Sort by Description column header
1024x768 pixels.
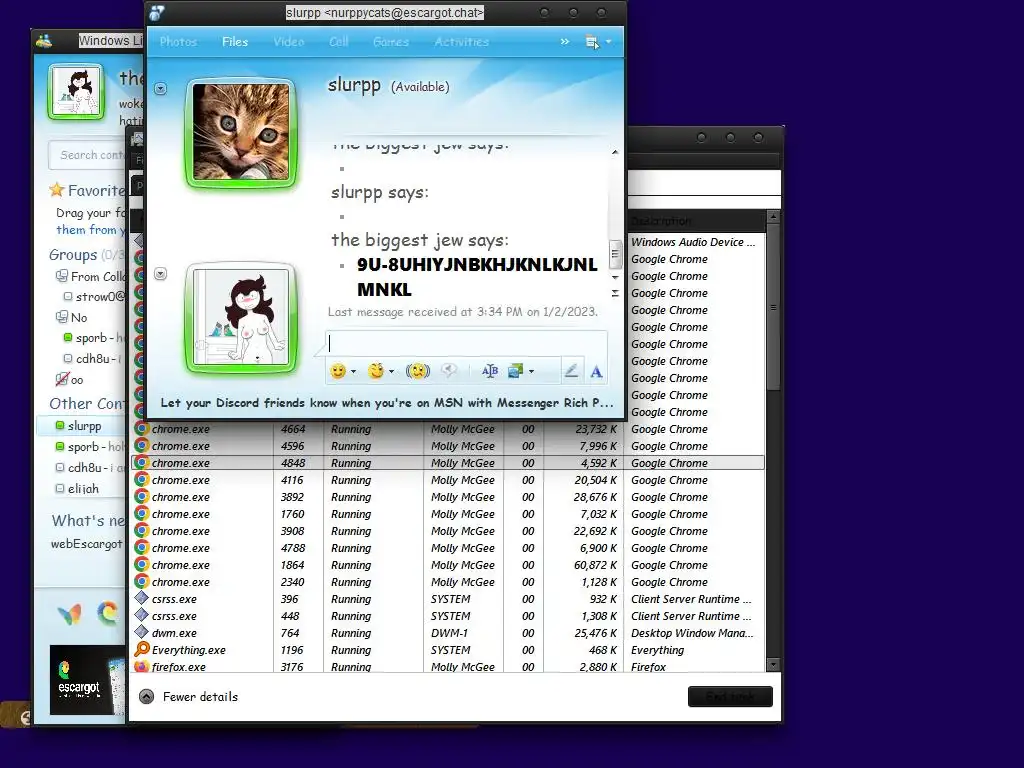695,221
